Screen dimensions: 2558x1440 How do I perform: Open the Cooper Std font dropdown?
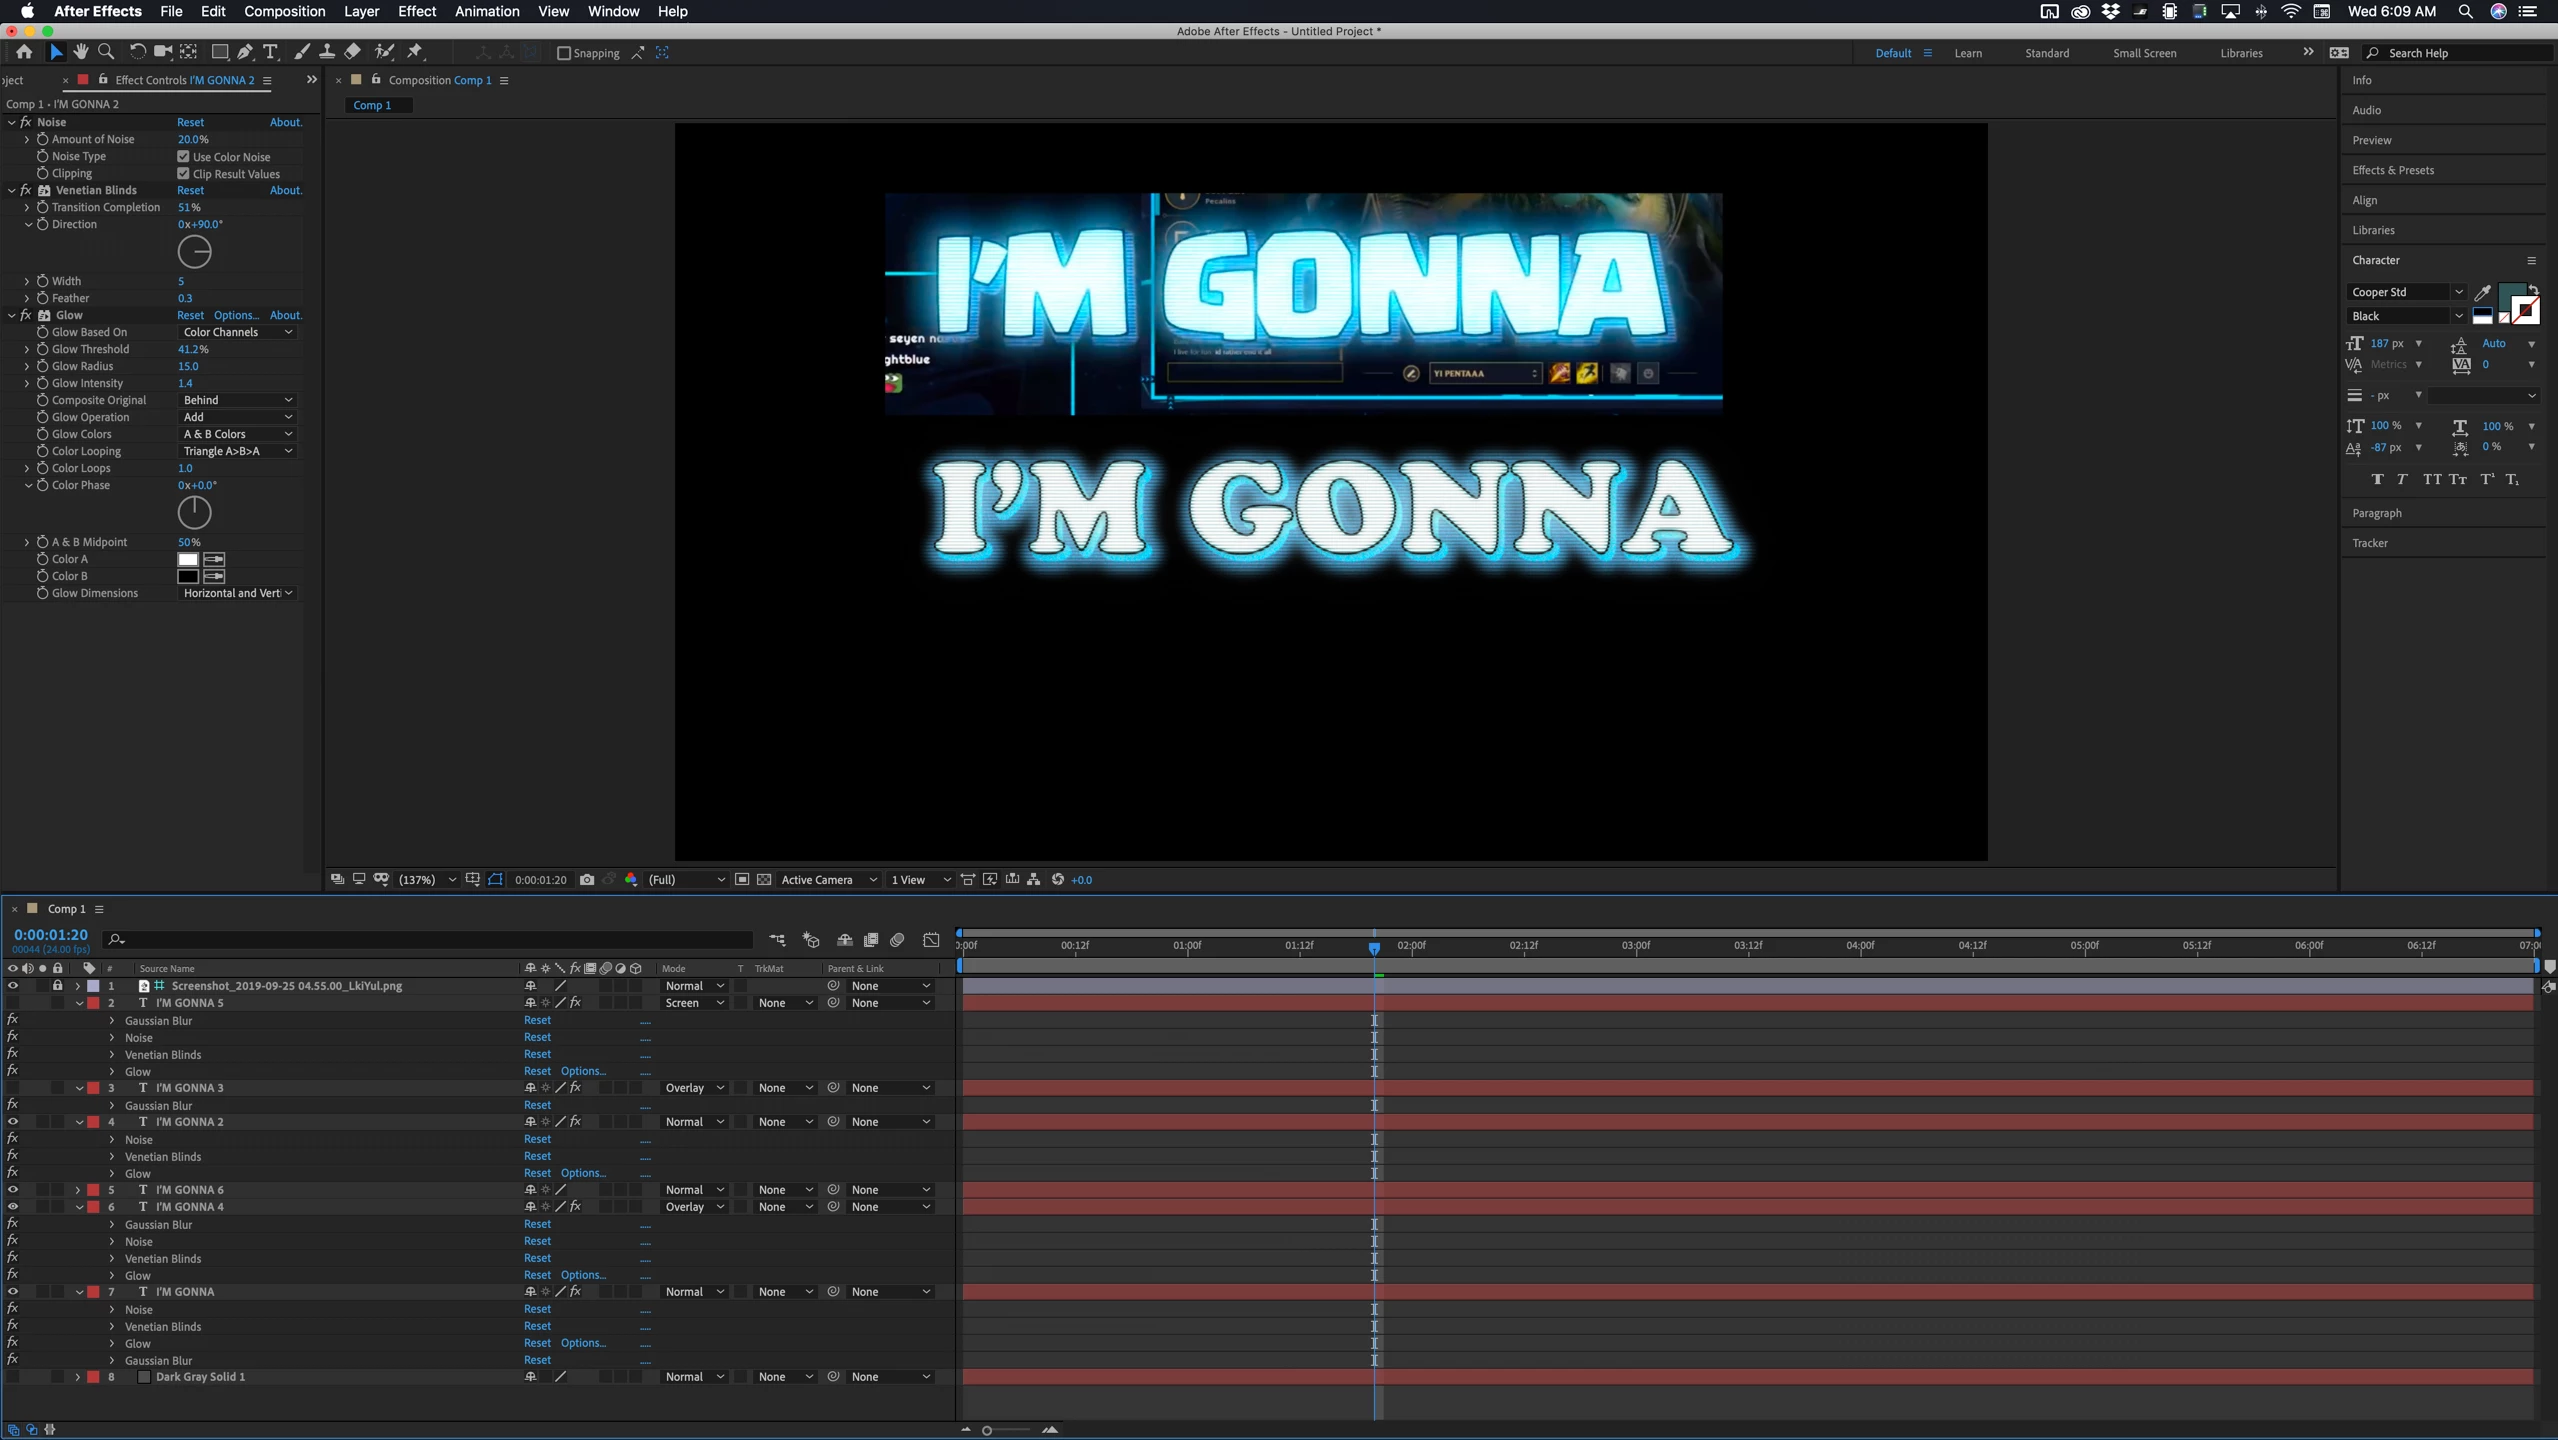(x=2457, y=292)
